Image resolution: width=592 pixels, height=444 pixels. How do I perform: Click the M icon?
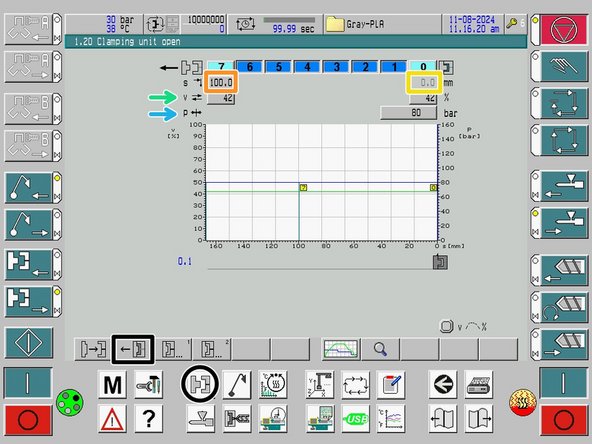[x=112, y=384]
